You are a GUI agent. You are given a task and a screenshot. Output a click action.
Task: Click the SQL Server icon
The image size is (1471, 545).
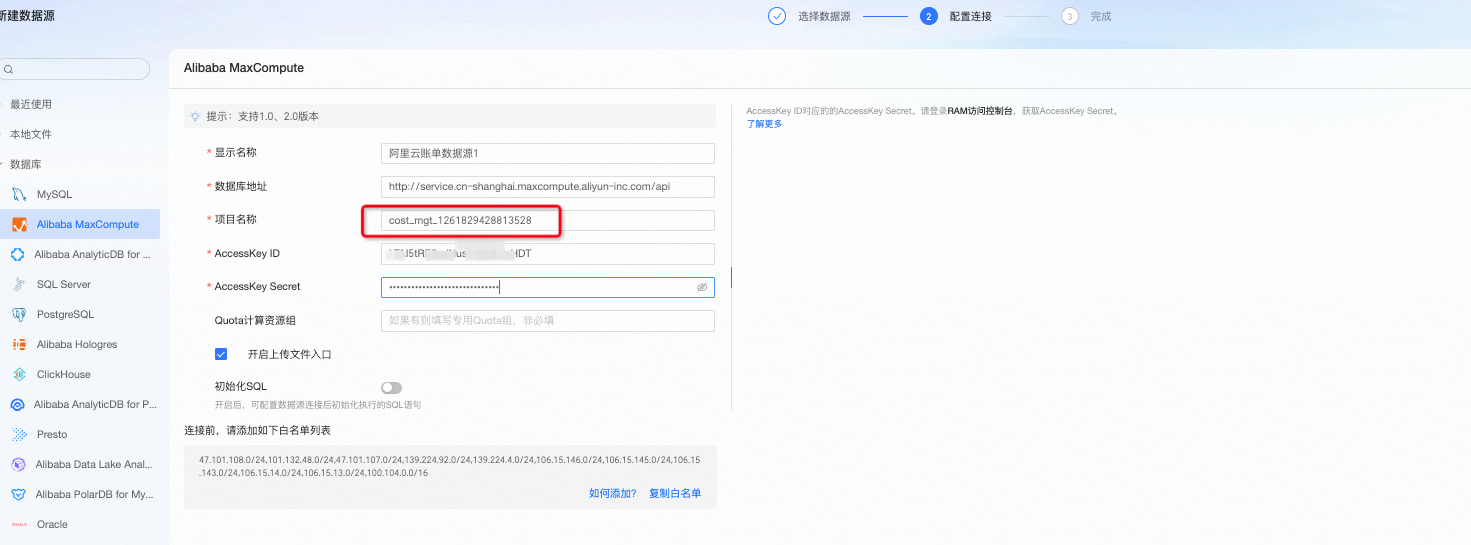(18, 284)
